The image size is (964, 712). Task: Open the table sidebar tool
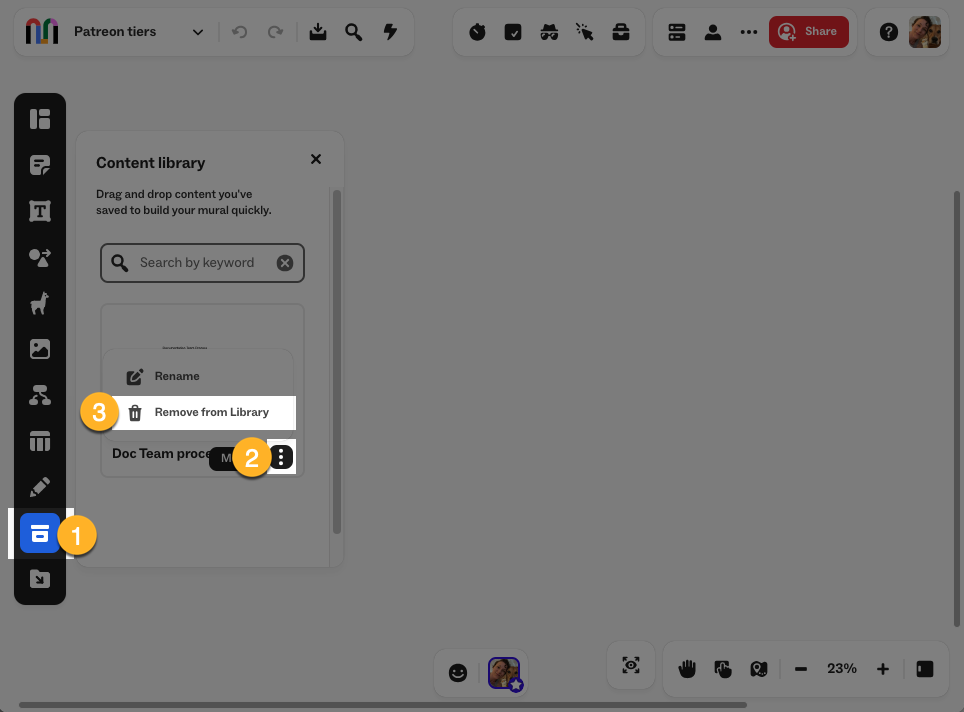(x=40, y=441)
